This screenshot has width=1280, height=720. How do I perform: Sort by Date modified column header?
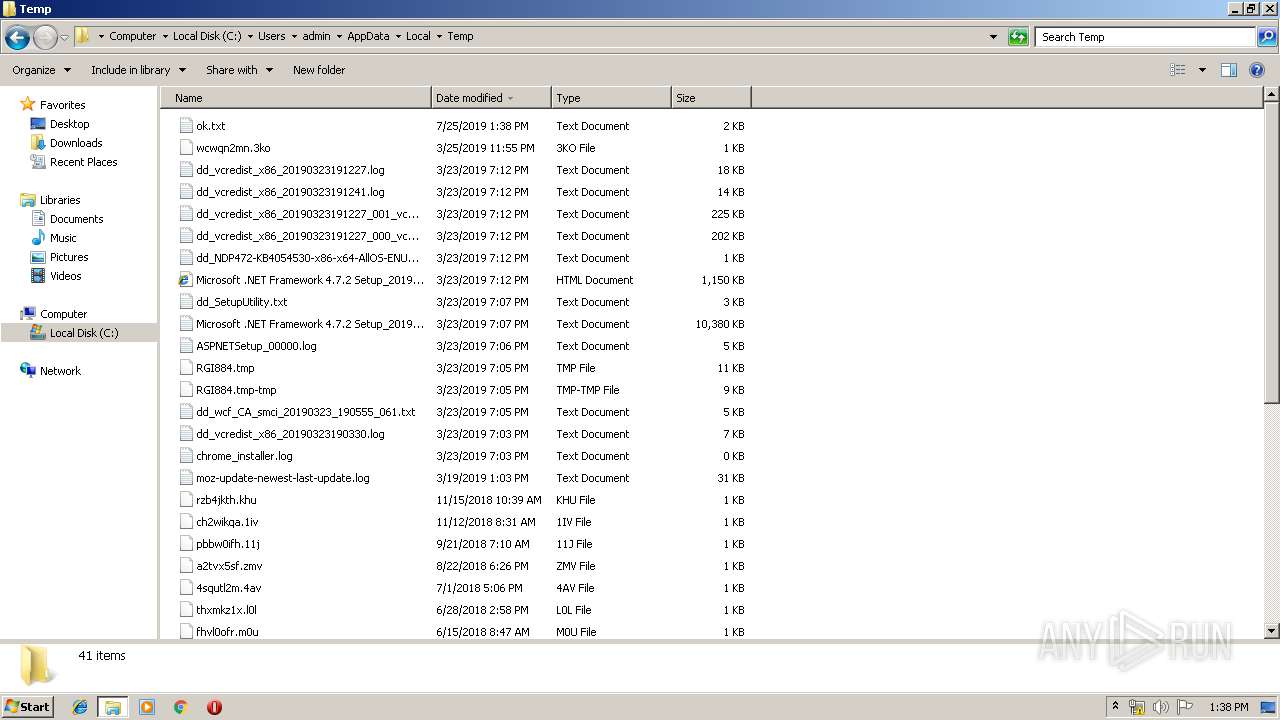[491, 98]
